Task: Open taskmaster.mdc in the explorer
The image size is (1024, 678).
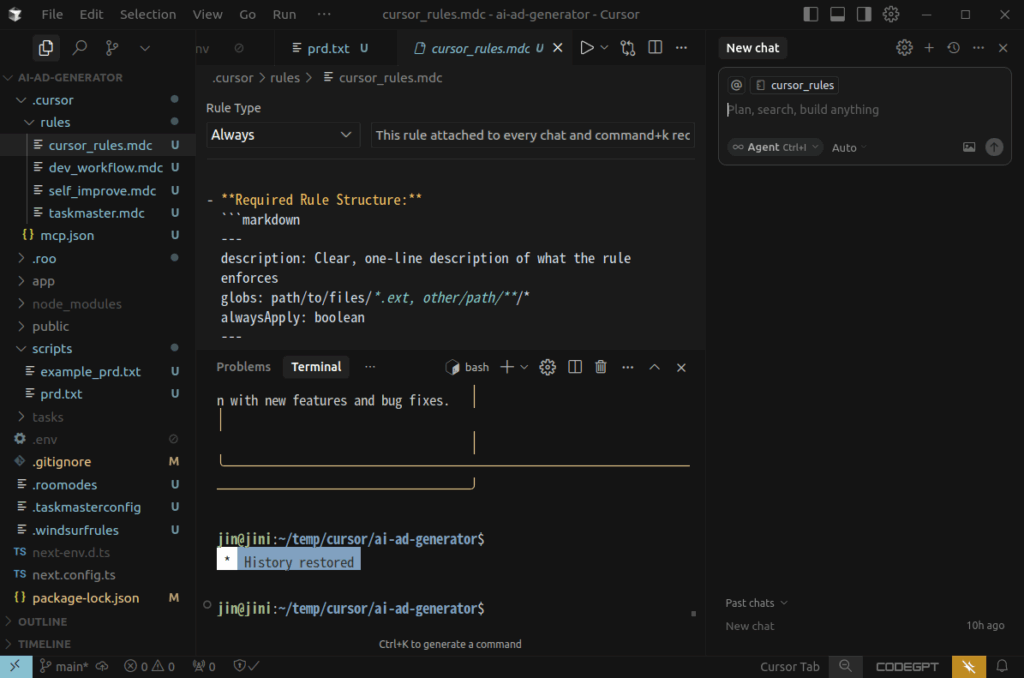Action: (98, 213)
